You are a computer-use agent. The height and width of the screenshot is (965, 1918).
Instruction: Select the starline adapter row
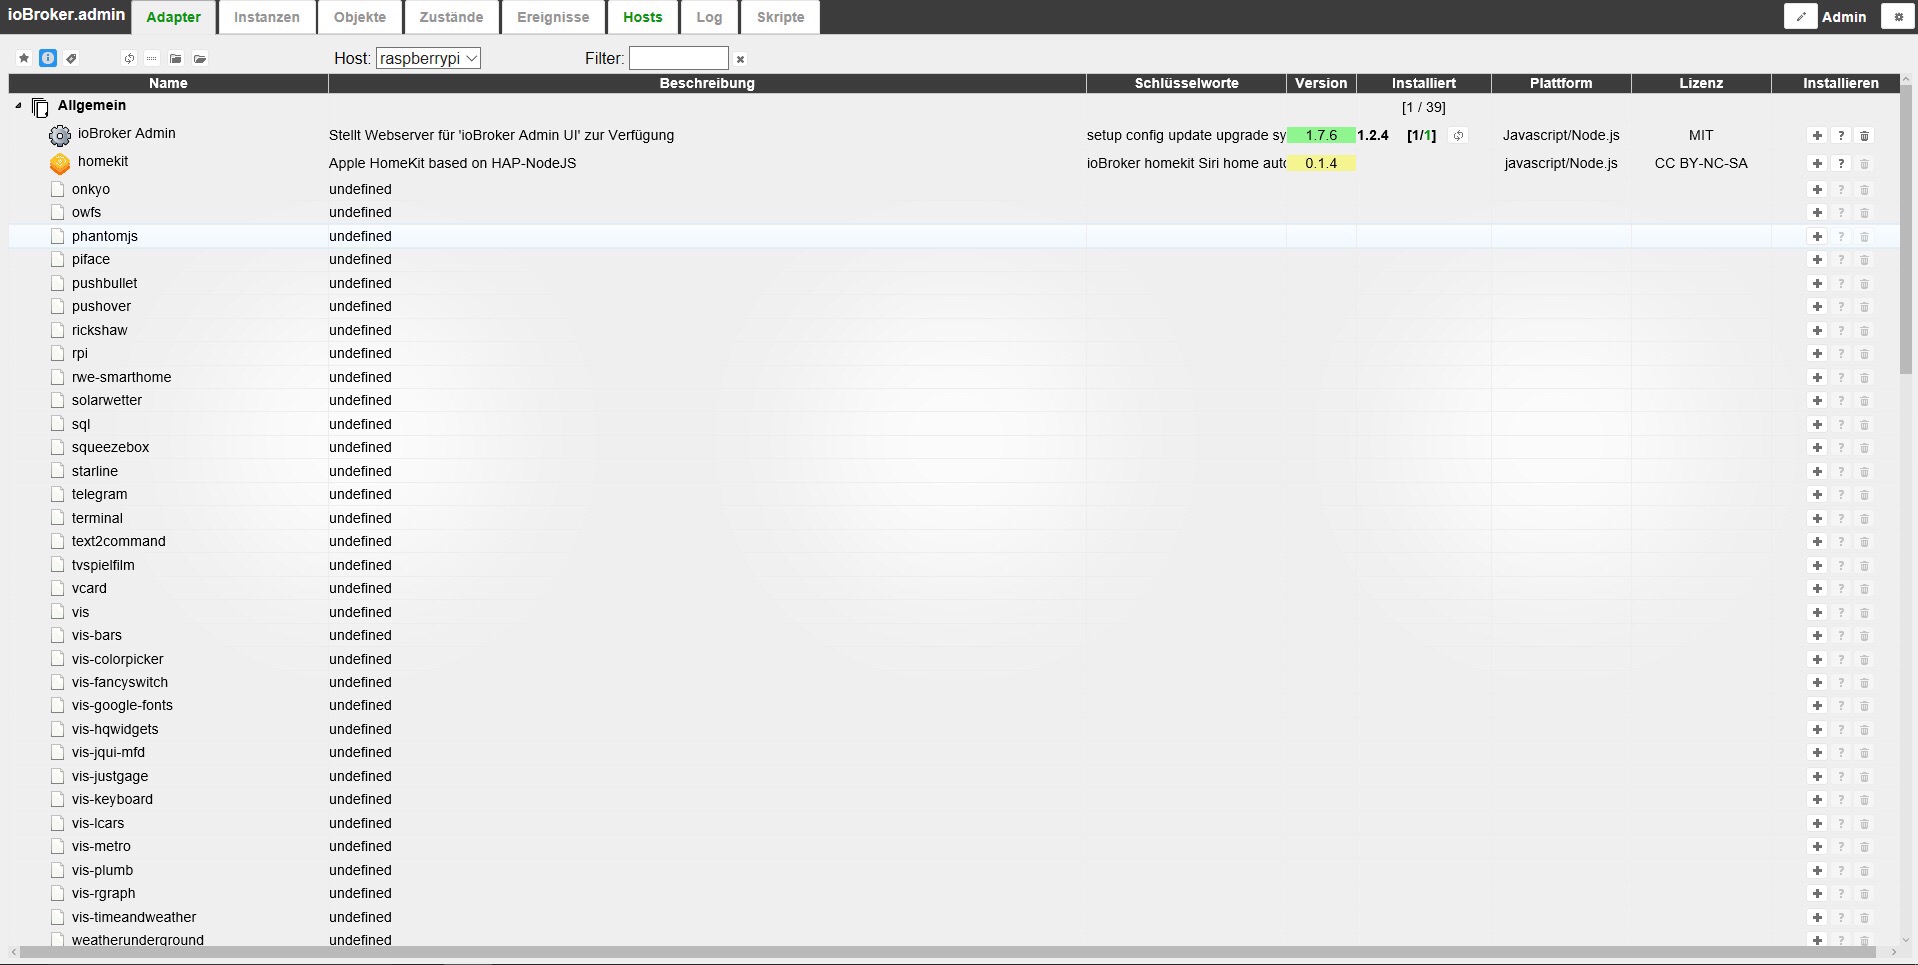tap(954, 471)
